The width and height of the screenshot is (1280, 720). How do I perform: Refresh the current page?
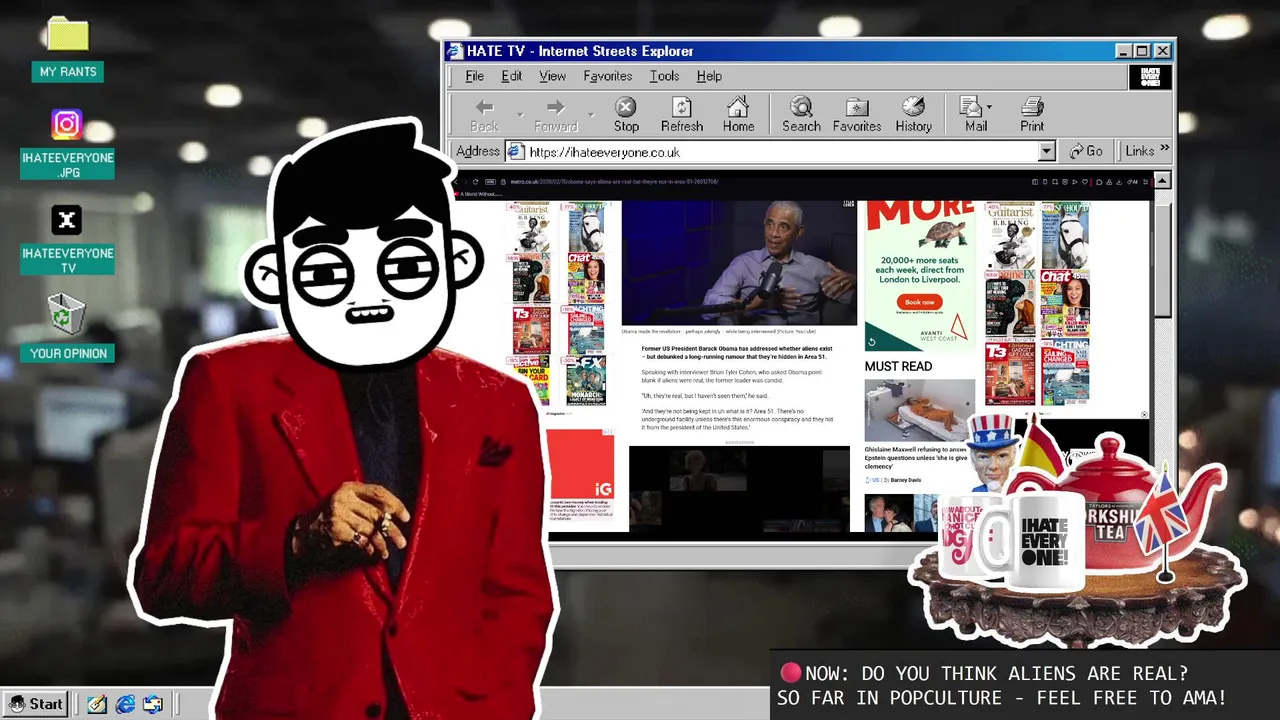682,115
